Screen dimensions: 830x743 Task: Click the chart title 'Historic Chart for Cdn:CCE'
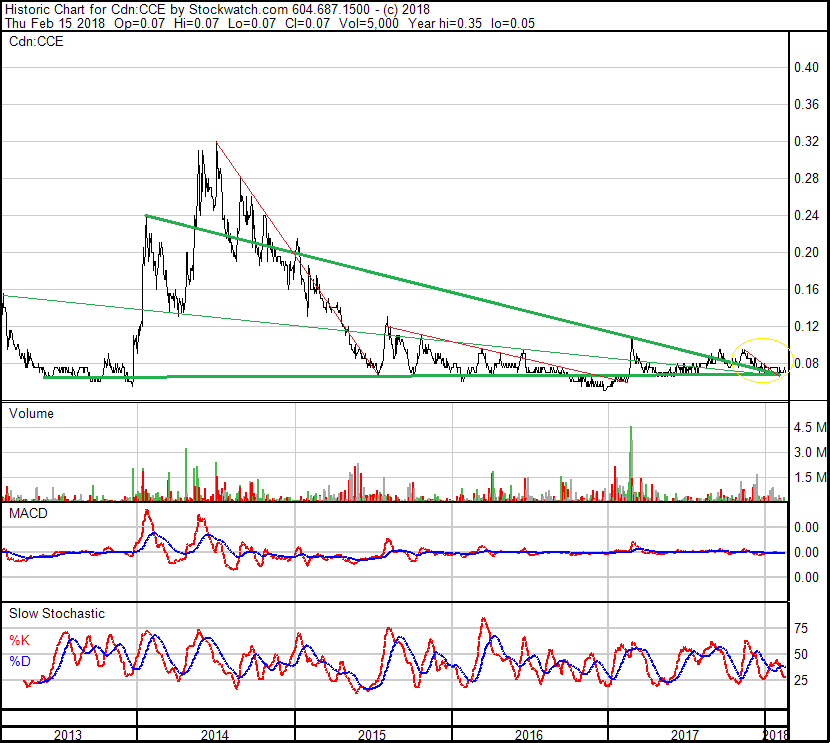85,9
